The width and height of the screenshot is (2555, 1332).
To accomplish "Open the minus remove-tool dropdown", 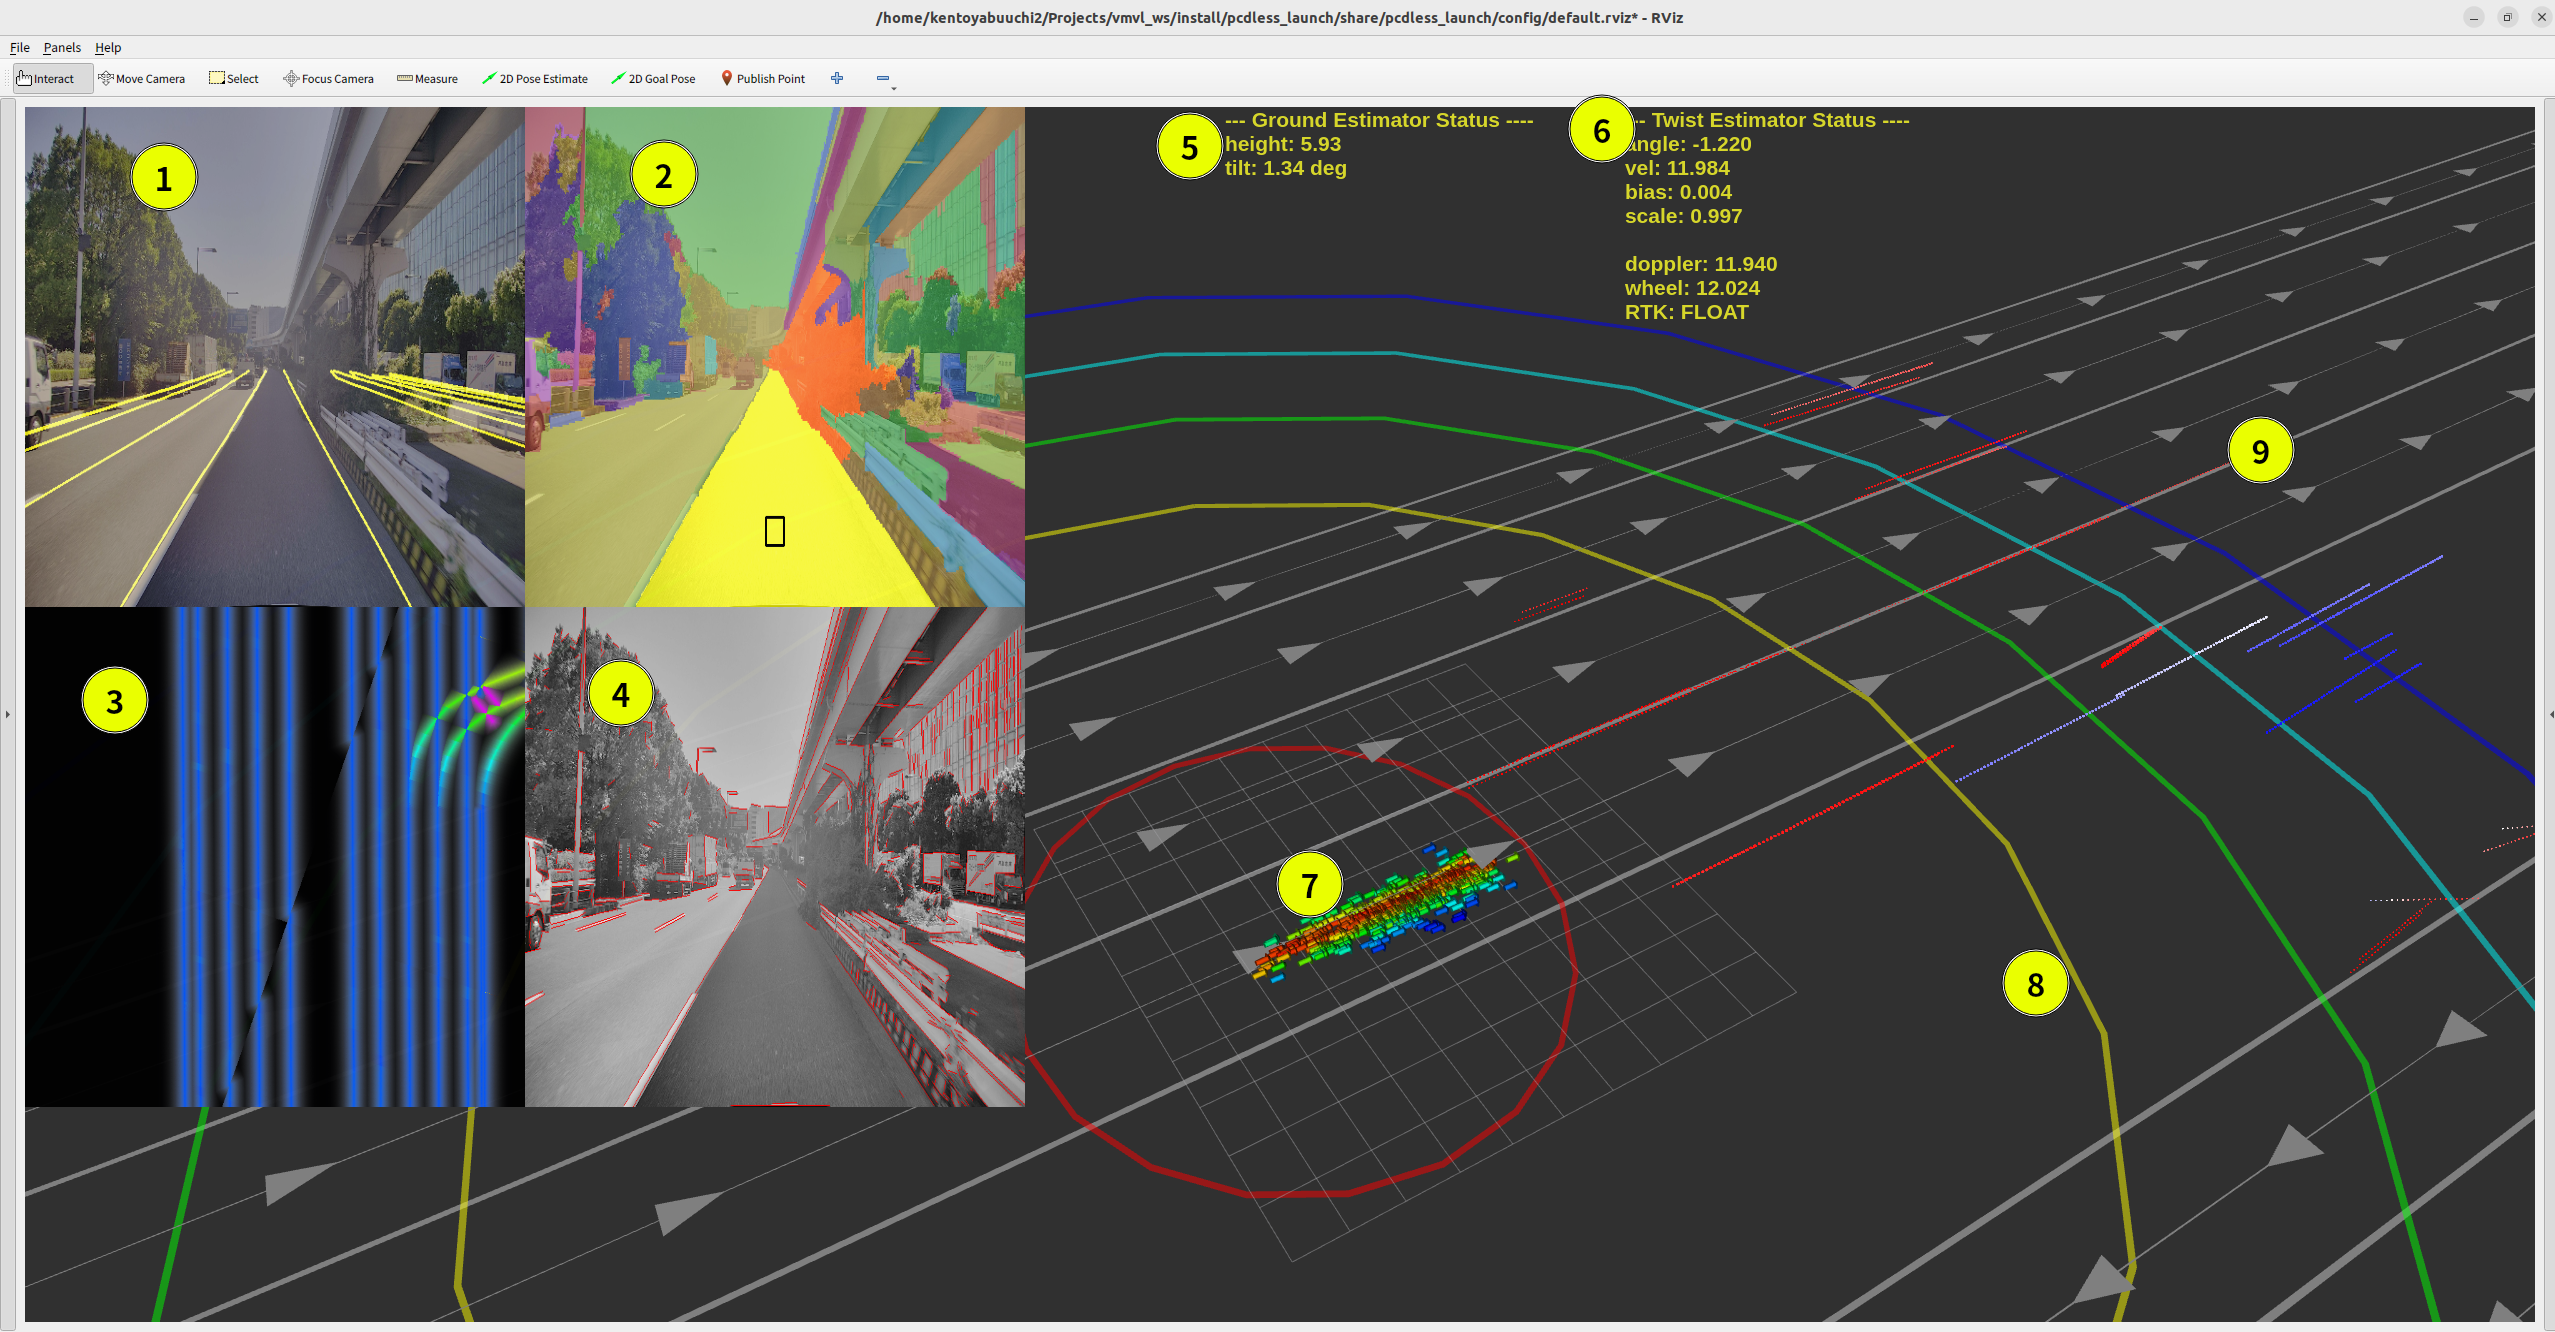I will point(884,79).
